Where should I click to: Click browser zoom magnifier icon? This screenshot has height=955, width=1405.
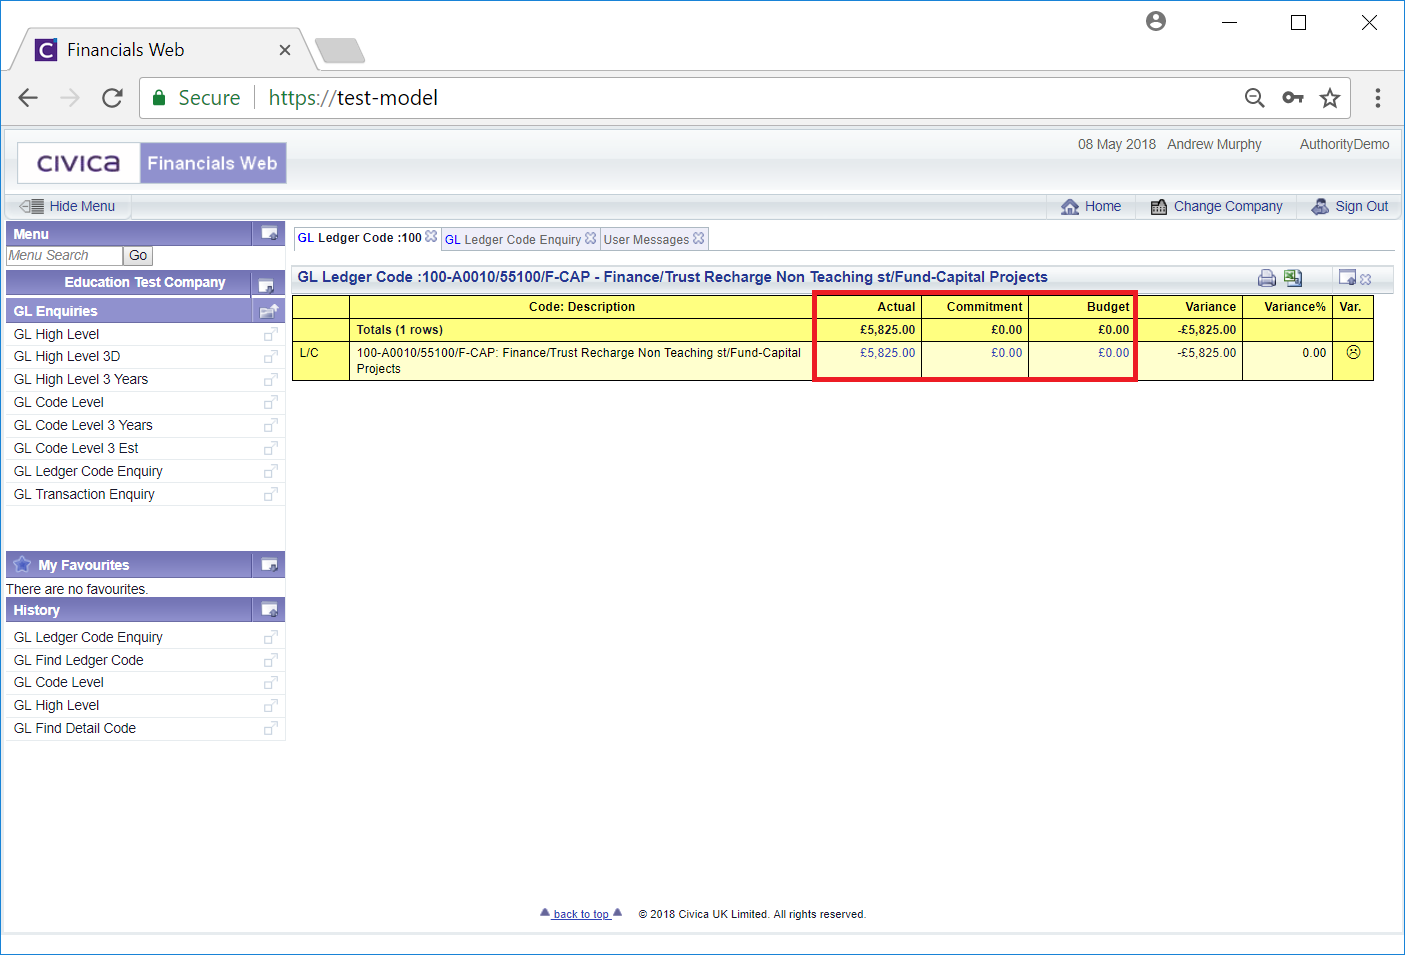[1254, 98]
